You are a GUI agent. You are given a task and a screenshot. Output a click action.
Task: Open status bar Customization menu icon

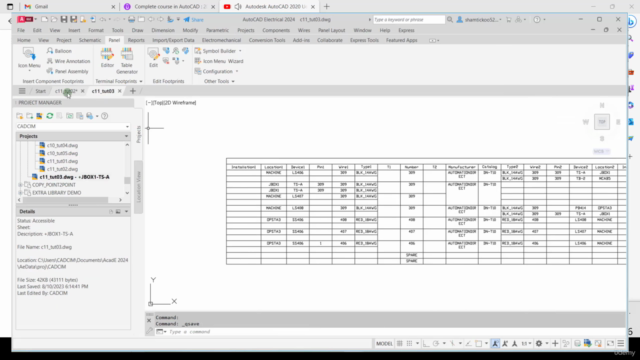620,344
